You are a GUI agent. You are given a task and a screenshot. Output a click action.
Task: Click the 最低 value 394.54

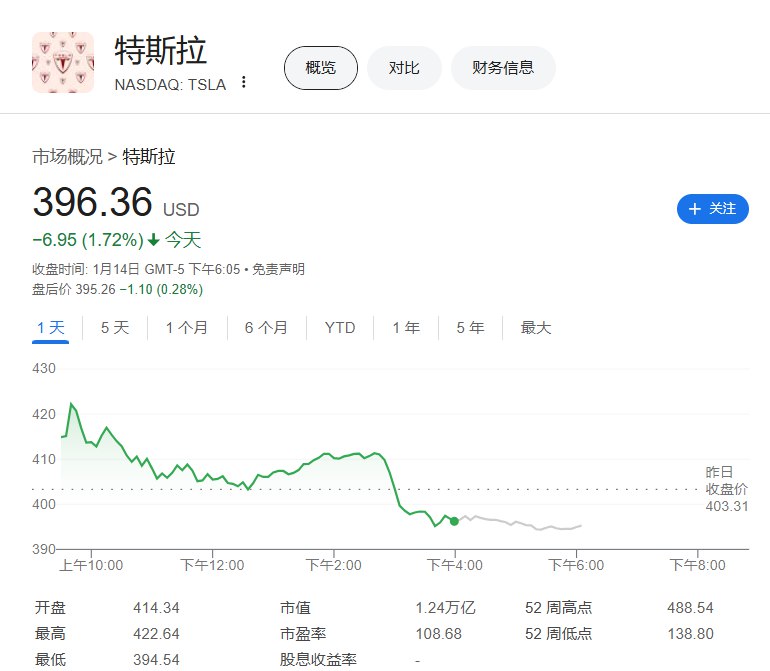pyautogui.click(x=156, y=660)
